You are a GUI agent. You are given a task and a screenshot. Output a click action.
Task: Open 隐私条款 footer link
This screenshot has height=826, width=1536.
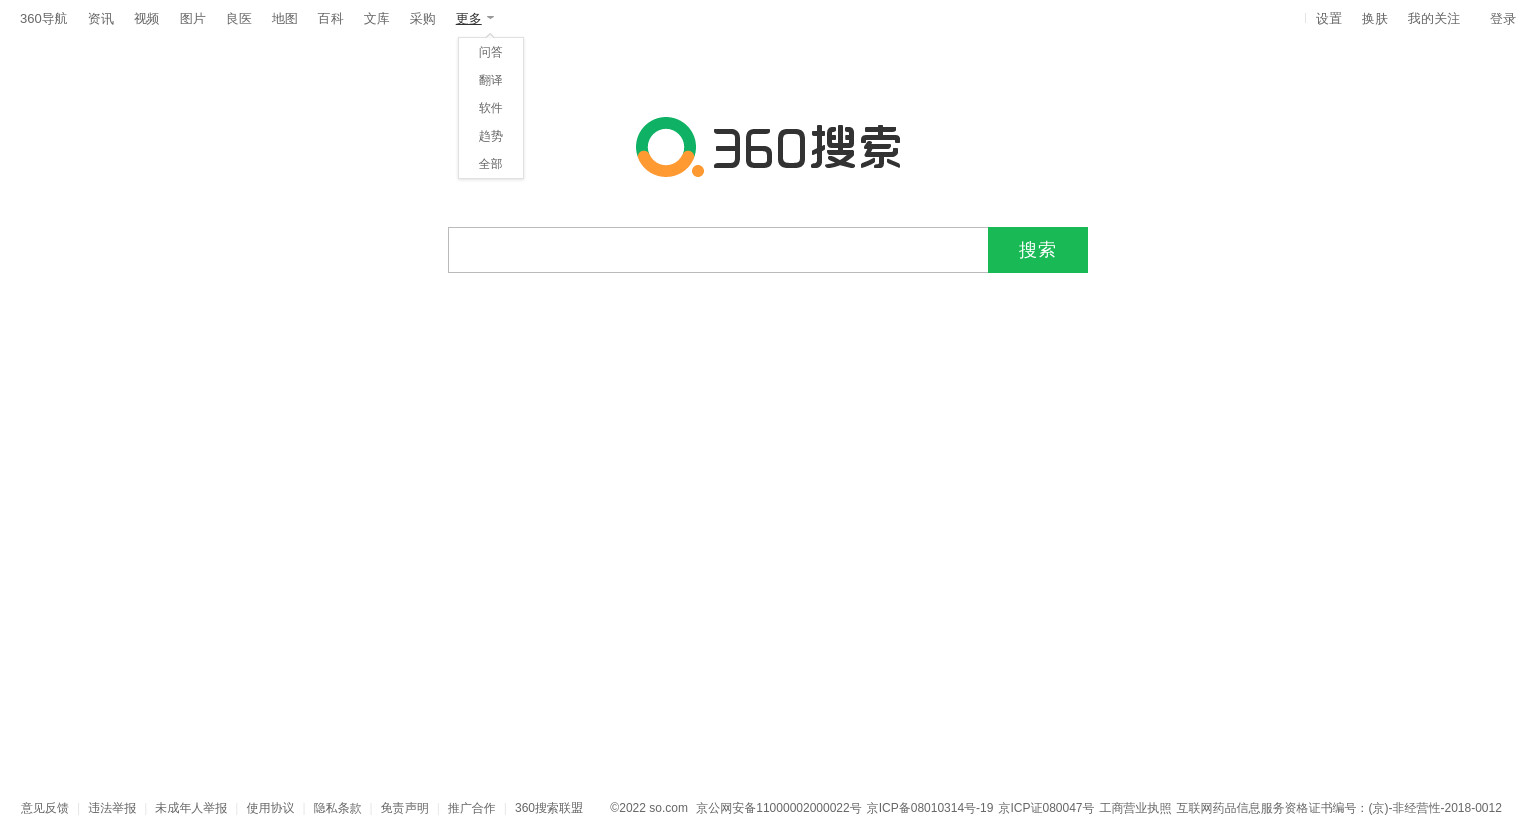(337, 808)
